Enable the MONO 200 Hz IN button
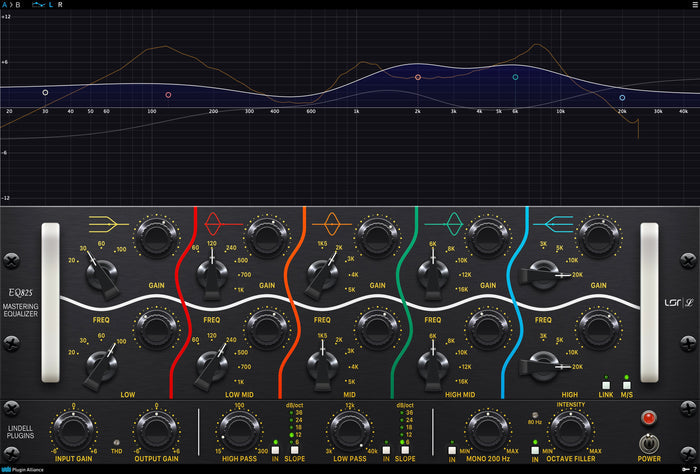 452,450
